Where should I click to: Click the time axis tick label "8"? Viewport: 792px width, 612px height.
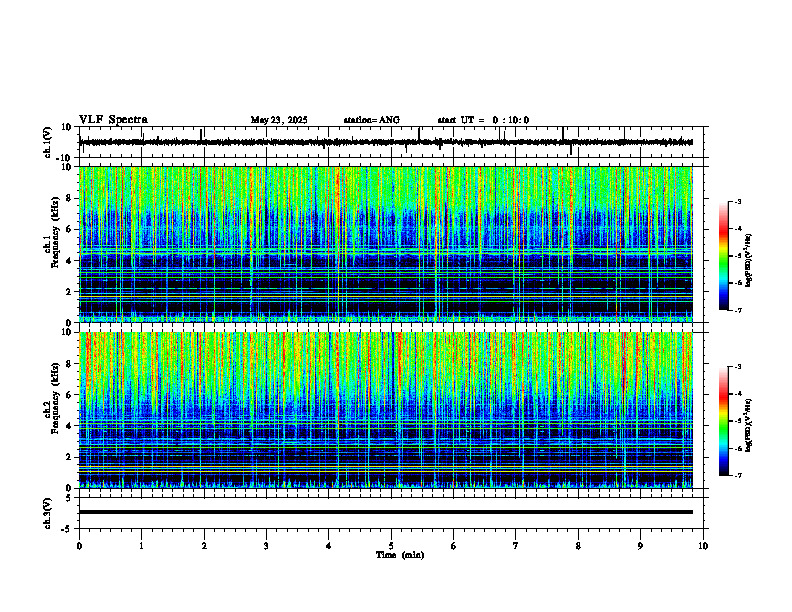click(578, 546)
